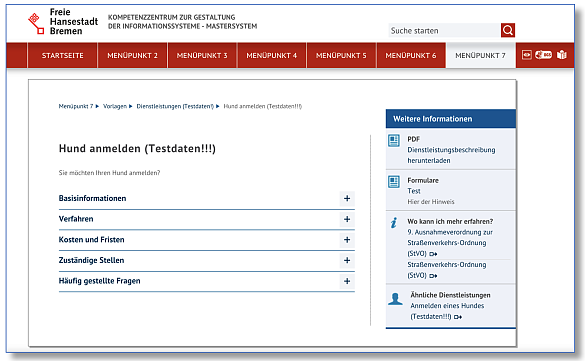585x361 pixels.
Task: Click the 'Suche starten' search field
Action: (444, 31)
